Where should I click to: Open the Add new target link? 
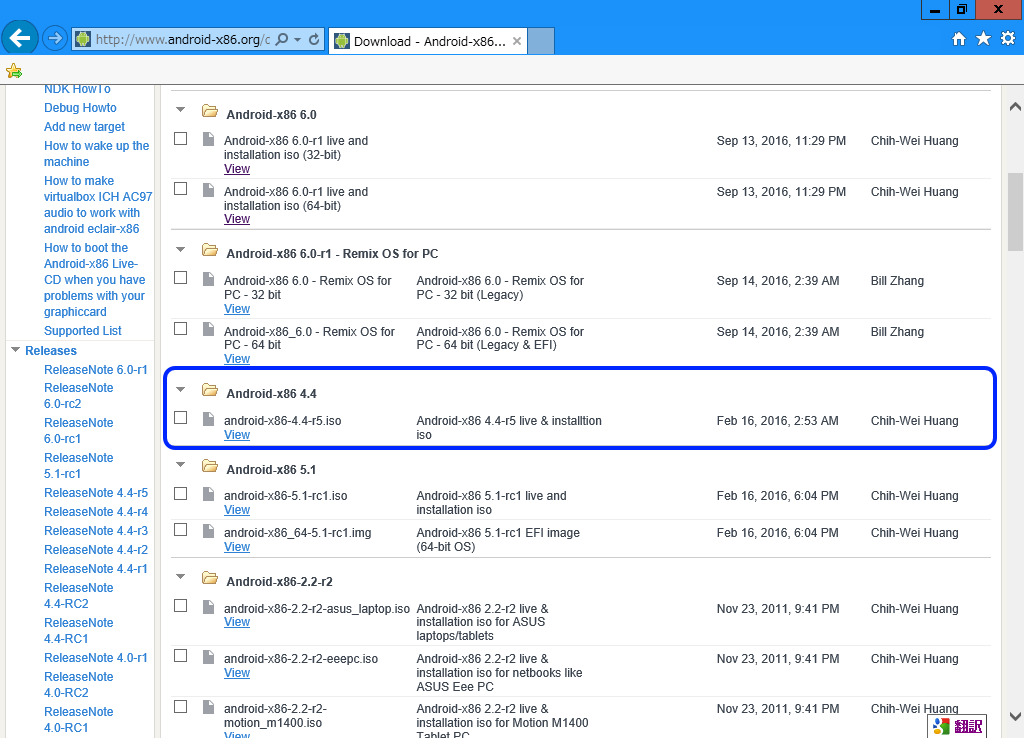84,127
